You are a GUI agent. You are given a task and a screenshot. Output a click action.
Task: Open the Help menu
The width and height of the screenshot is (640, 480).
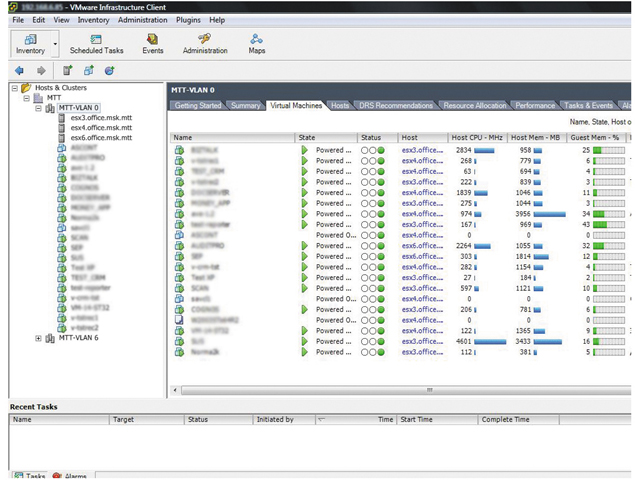[217, 20]
